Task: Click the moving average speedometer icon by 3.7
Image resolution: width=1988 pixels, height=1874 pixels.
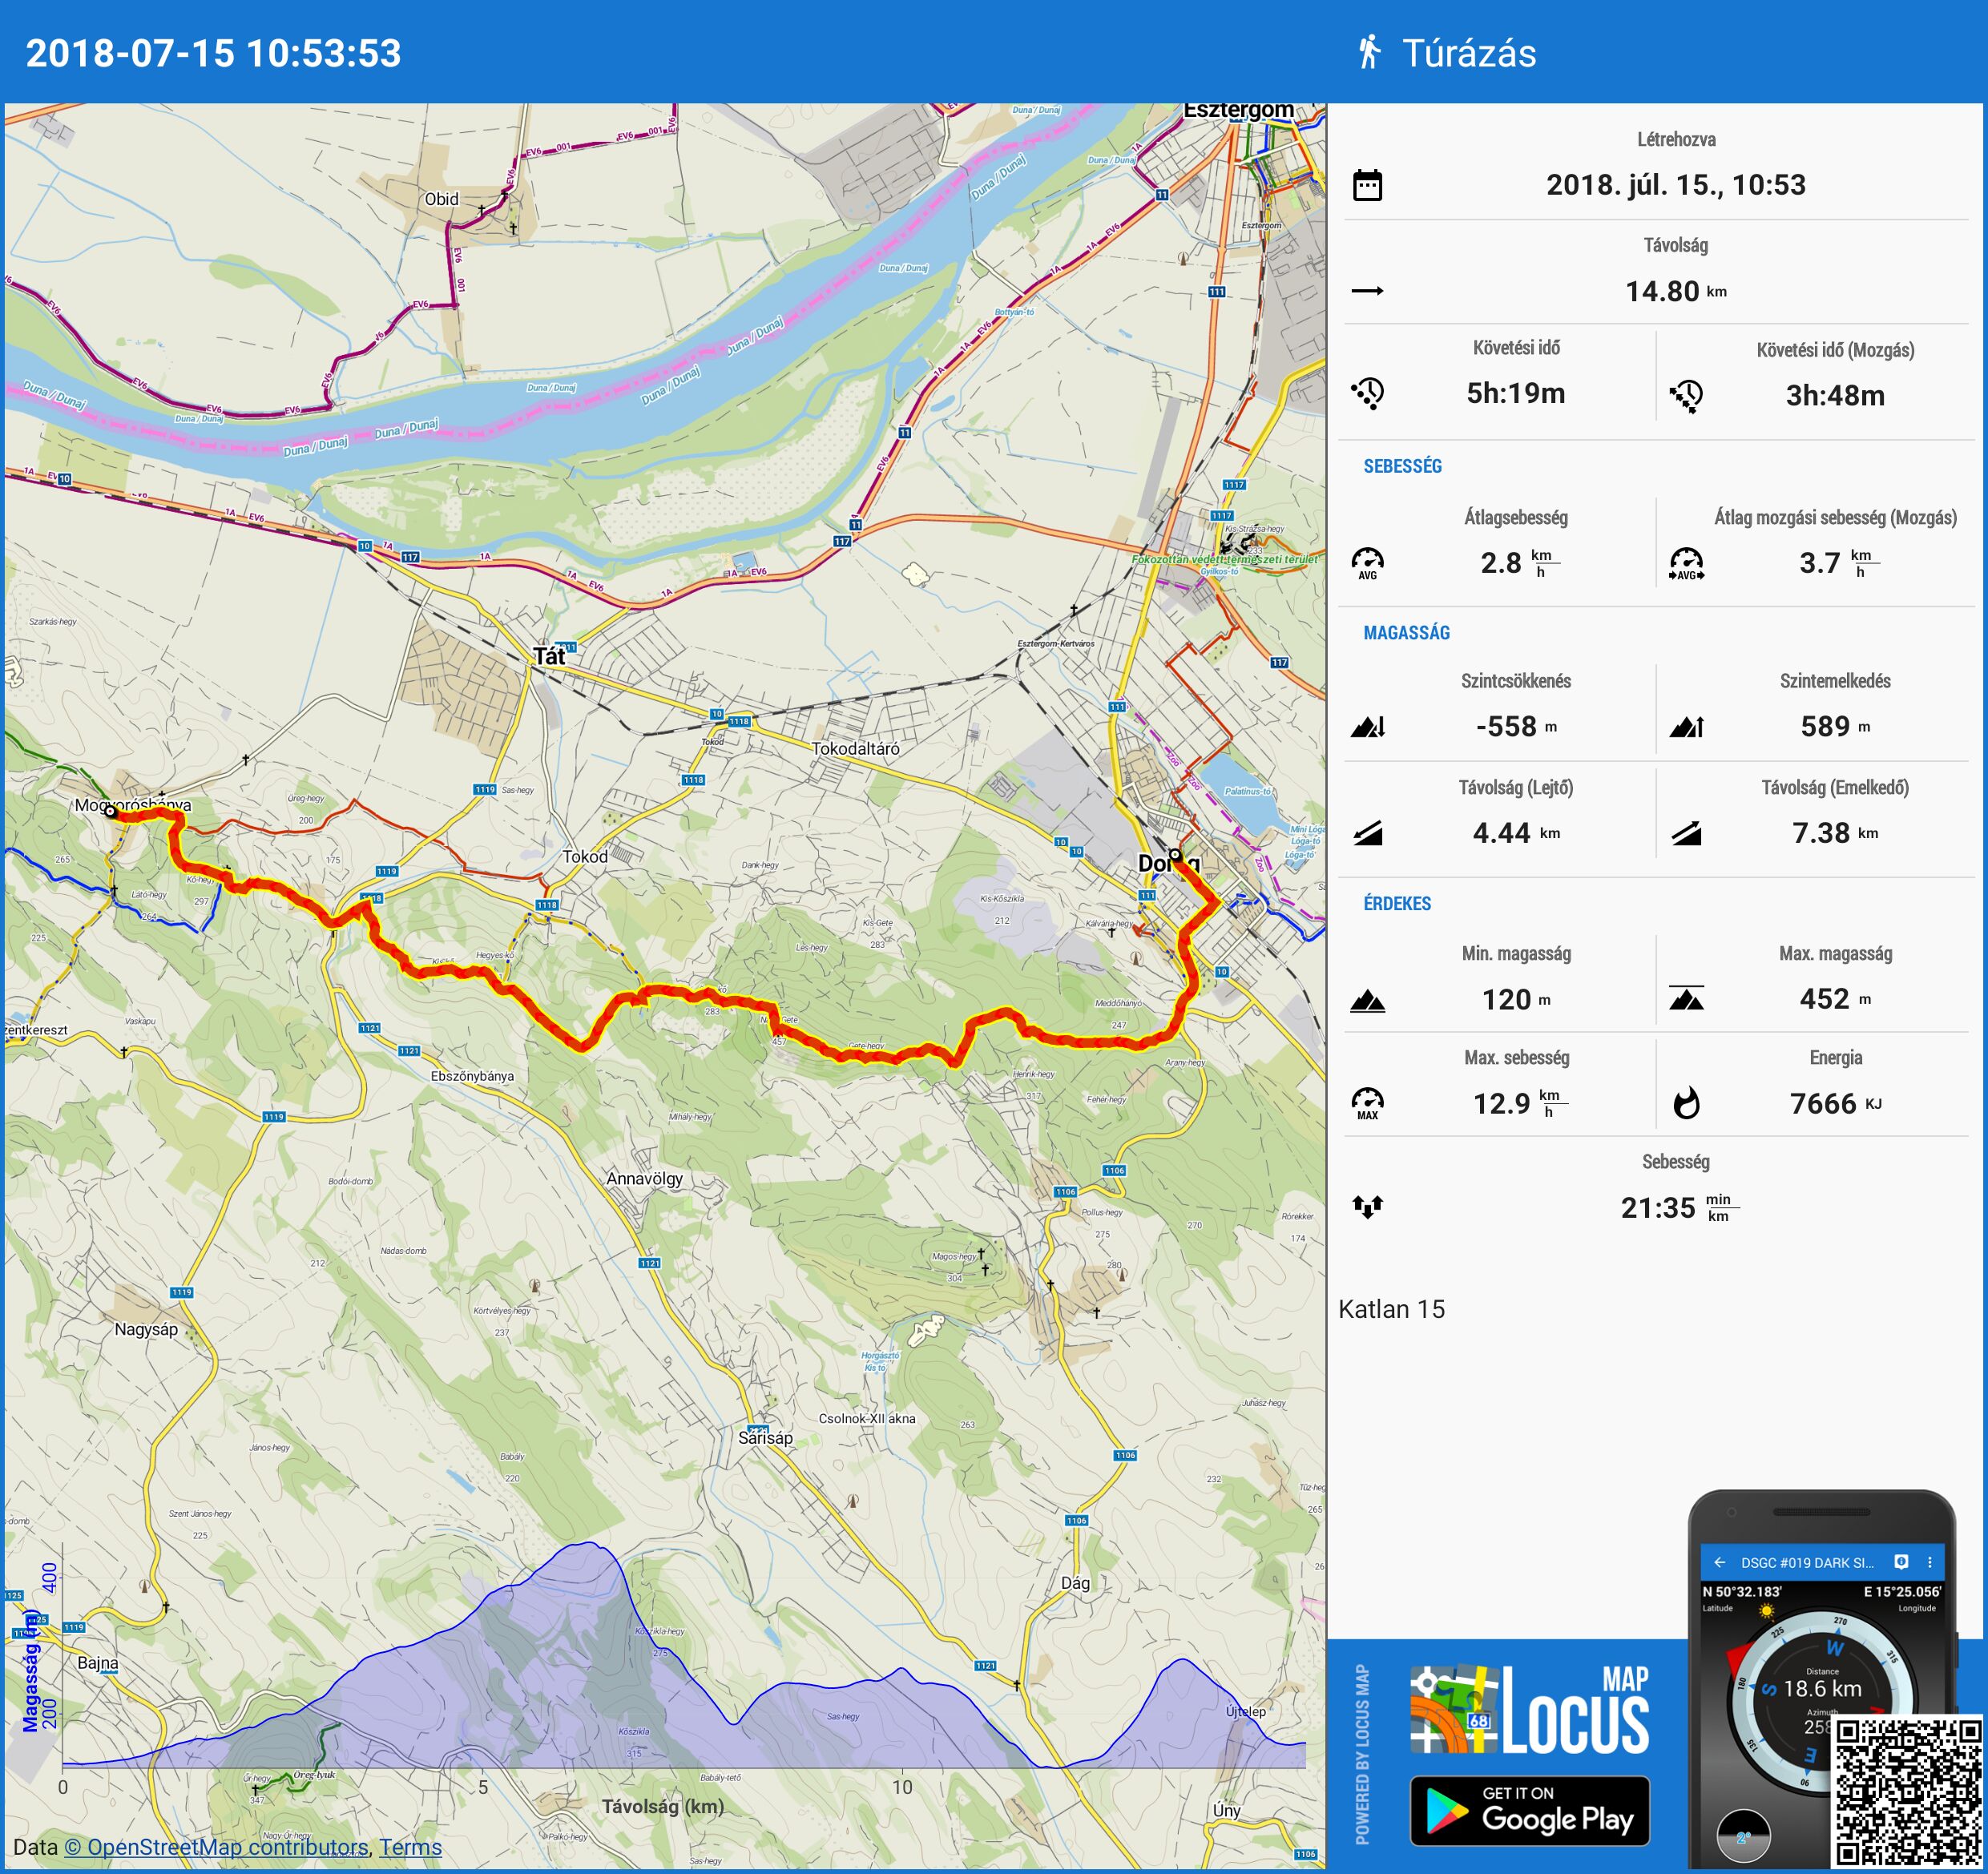Action: click(x=1686, y=563)
